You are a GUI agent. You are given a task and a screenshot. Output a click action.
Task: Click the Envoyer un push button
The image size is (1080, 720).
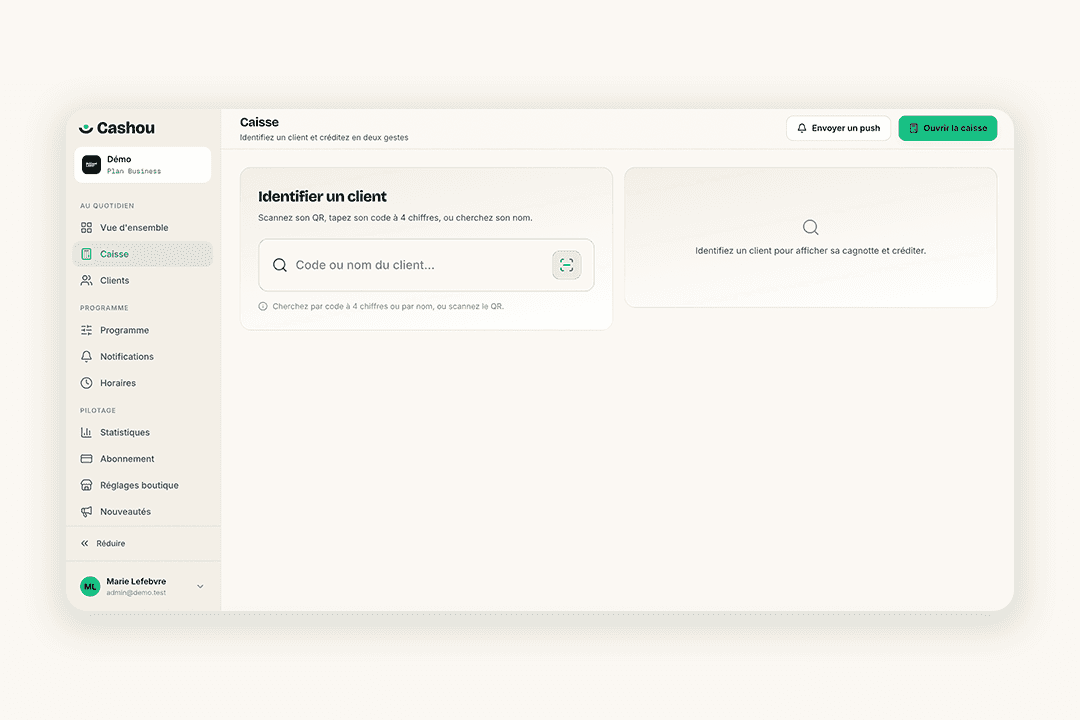tap(838, 128)
